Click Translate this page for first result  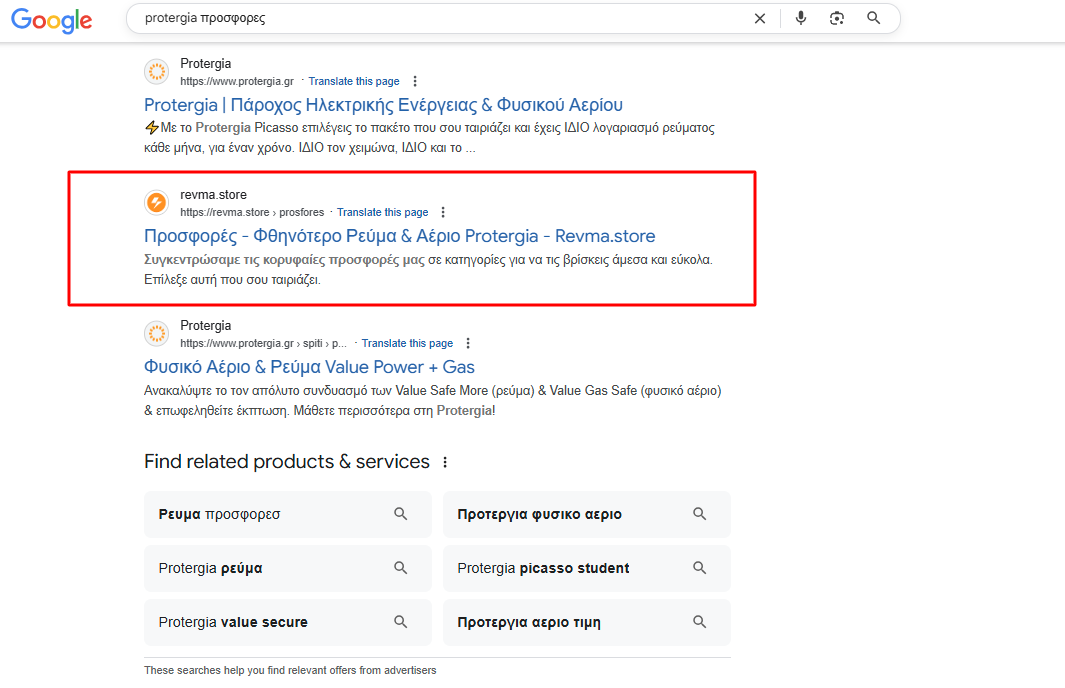[x=353, y=82]
